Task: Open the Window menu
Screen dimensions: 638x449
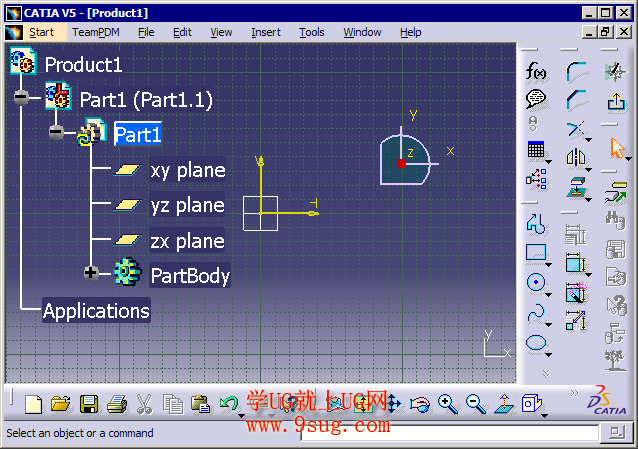Action: [362, 32]
